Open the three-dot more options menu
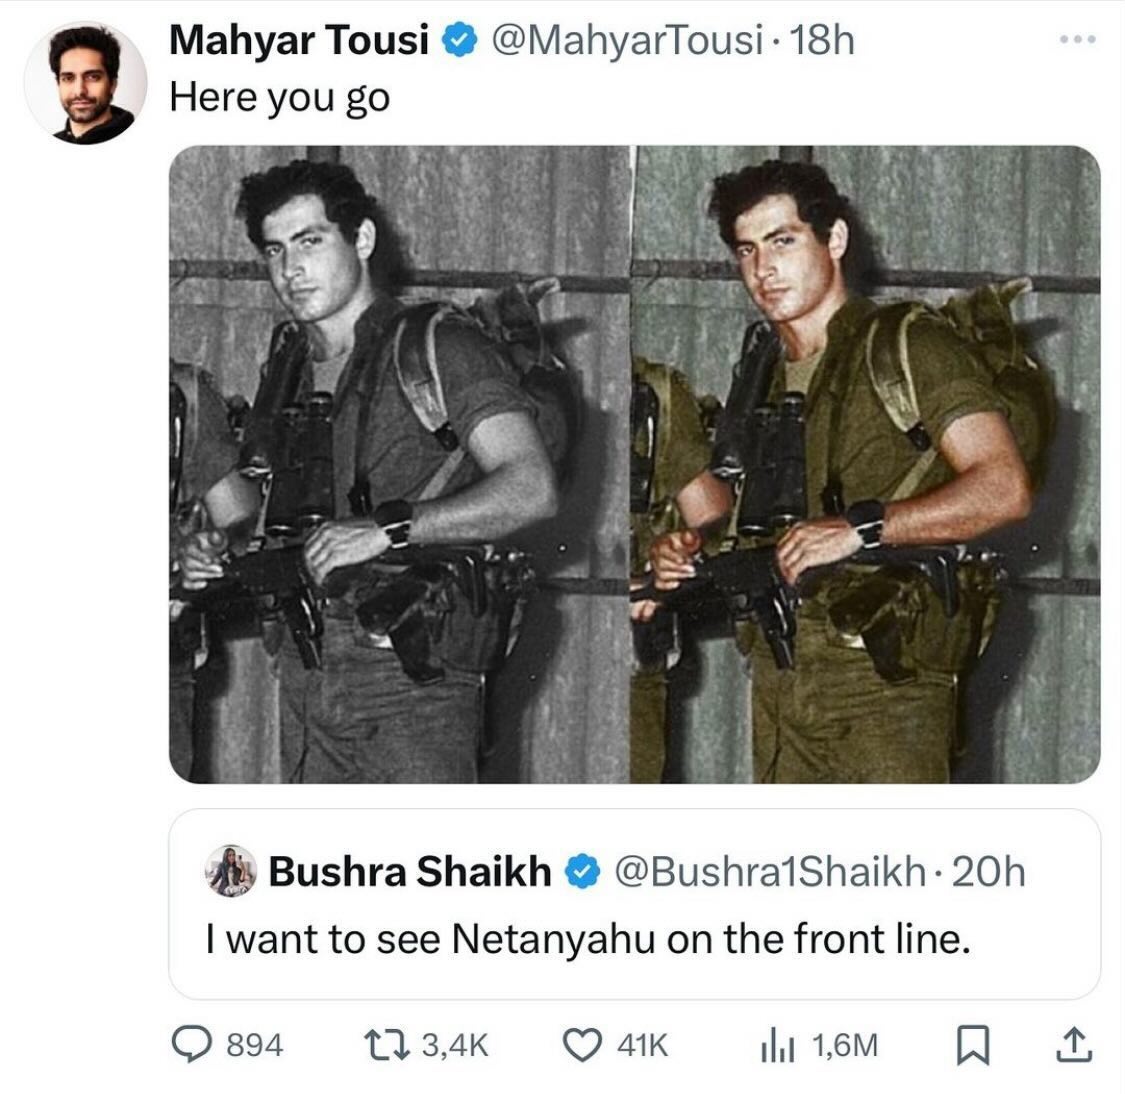The image size is (1125, 1094). tap(1078, 39)
